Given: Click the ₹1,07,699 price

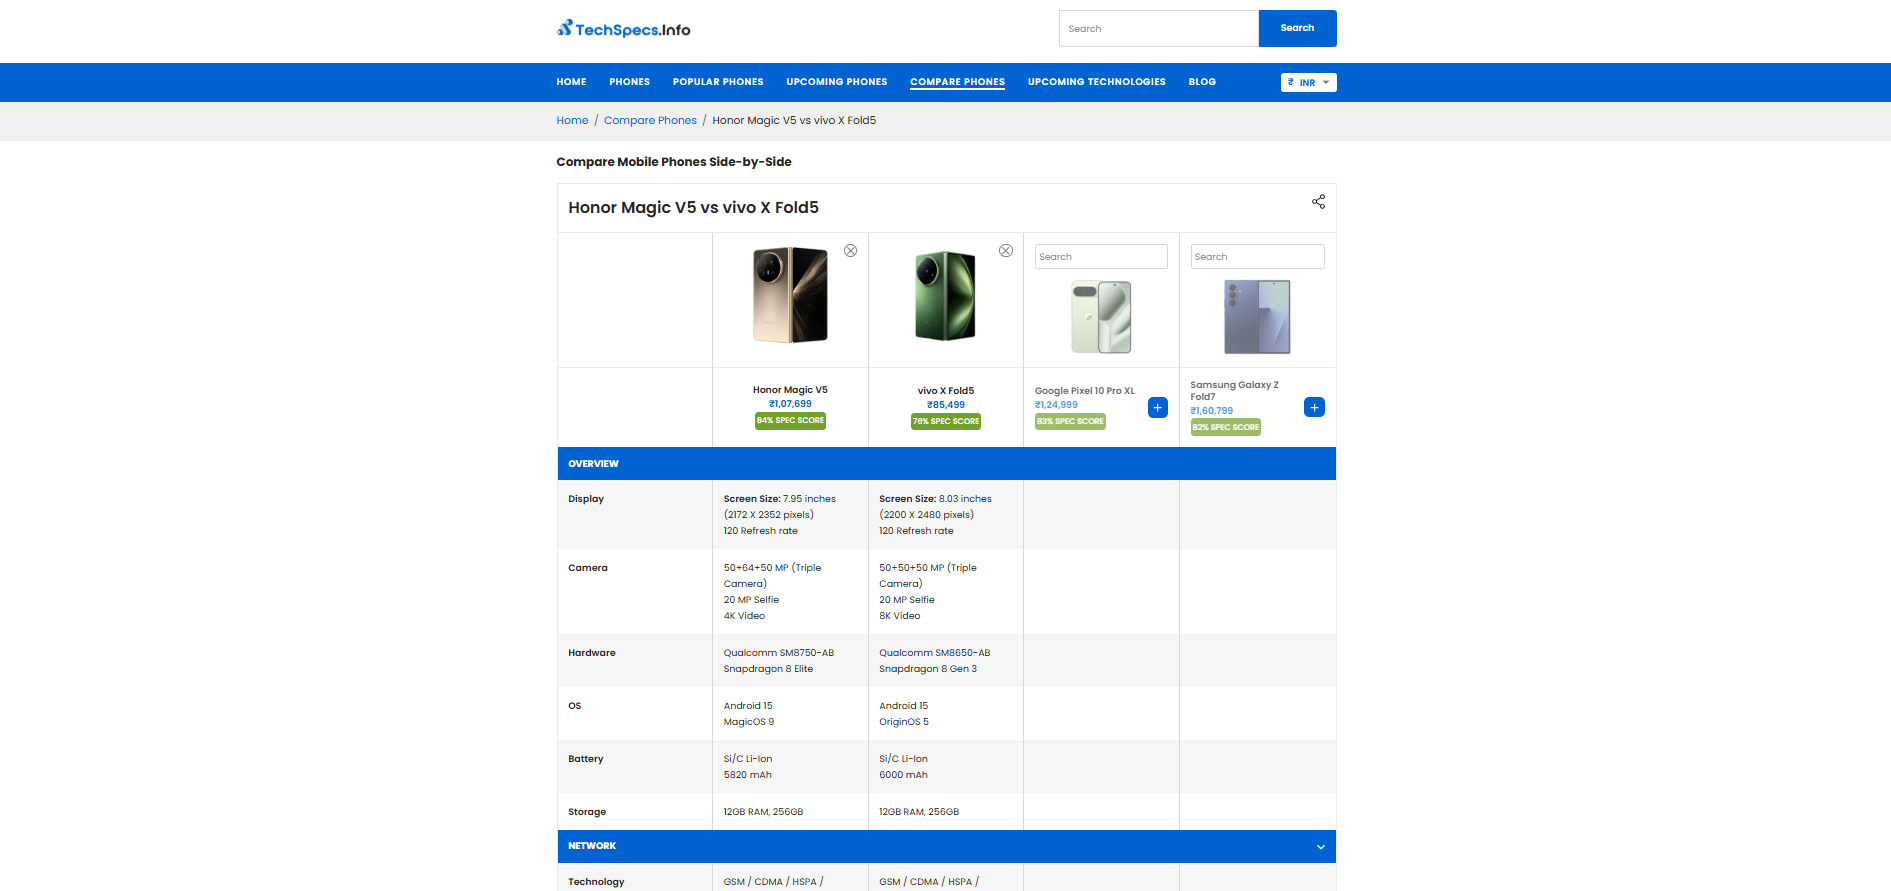Looking at the screenshot, I should tap(790, 404).
